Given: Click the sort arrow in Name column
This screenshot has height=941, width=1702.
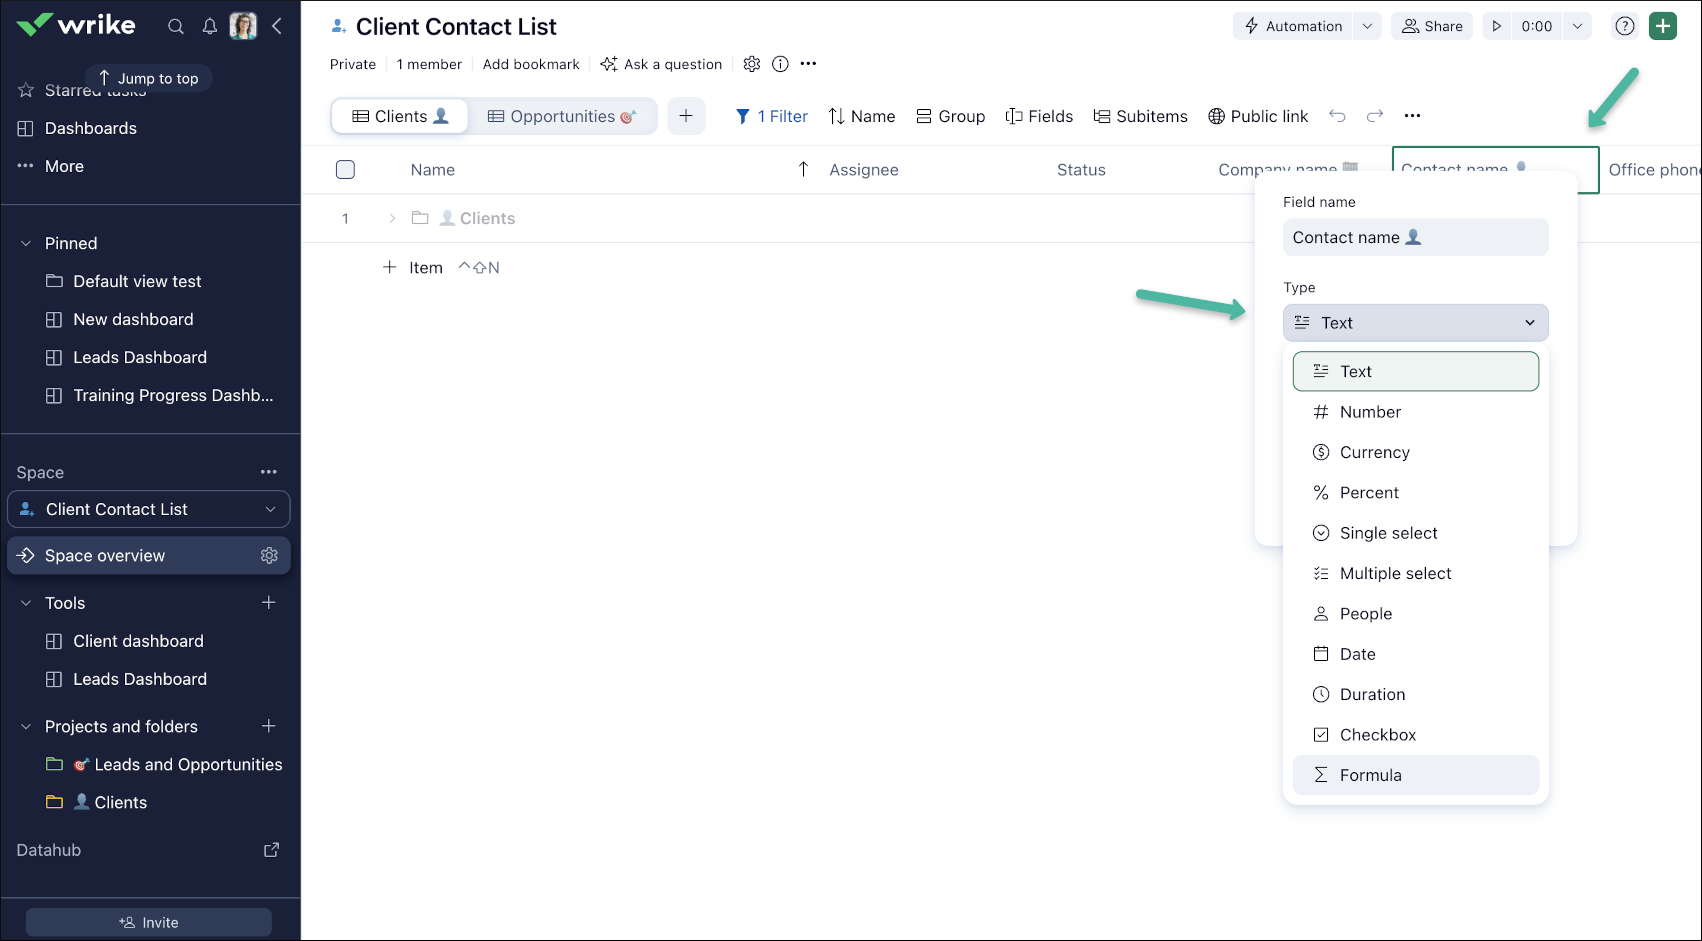Looking at the screenshot, I should click(x=803, y=169).
